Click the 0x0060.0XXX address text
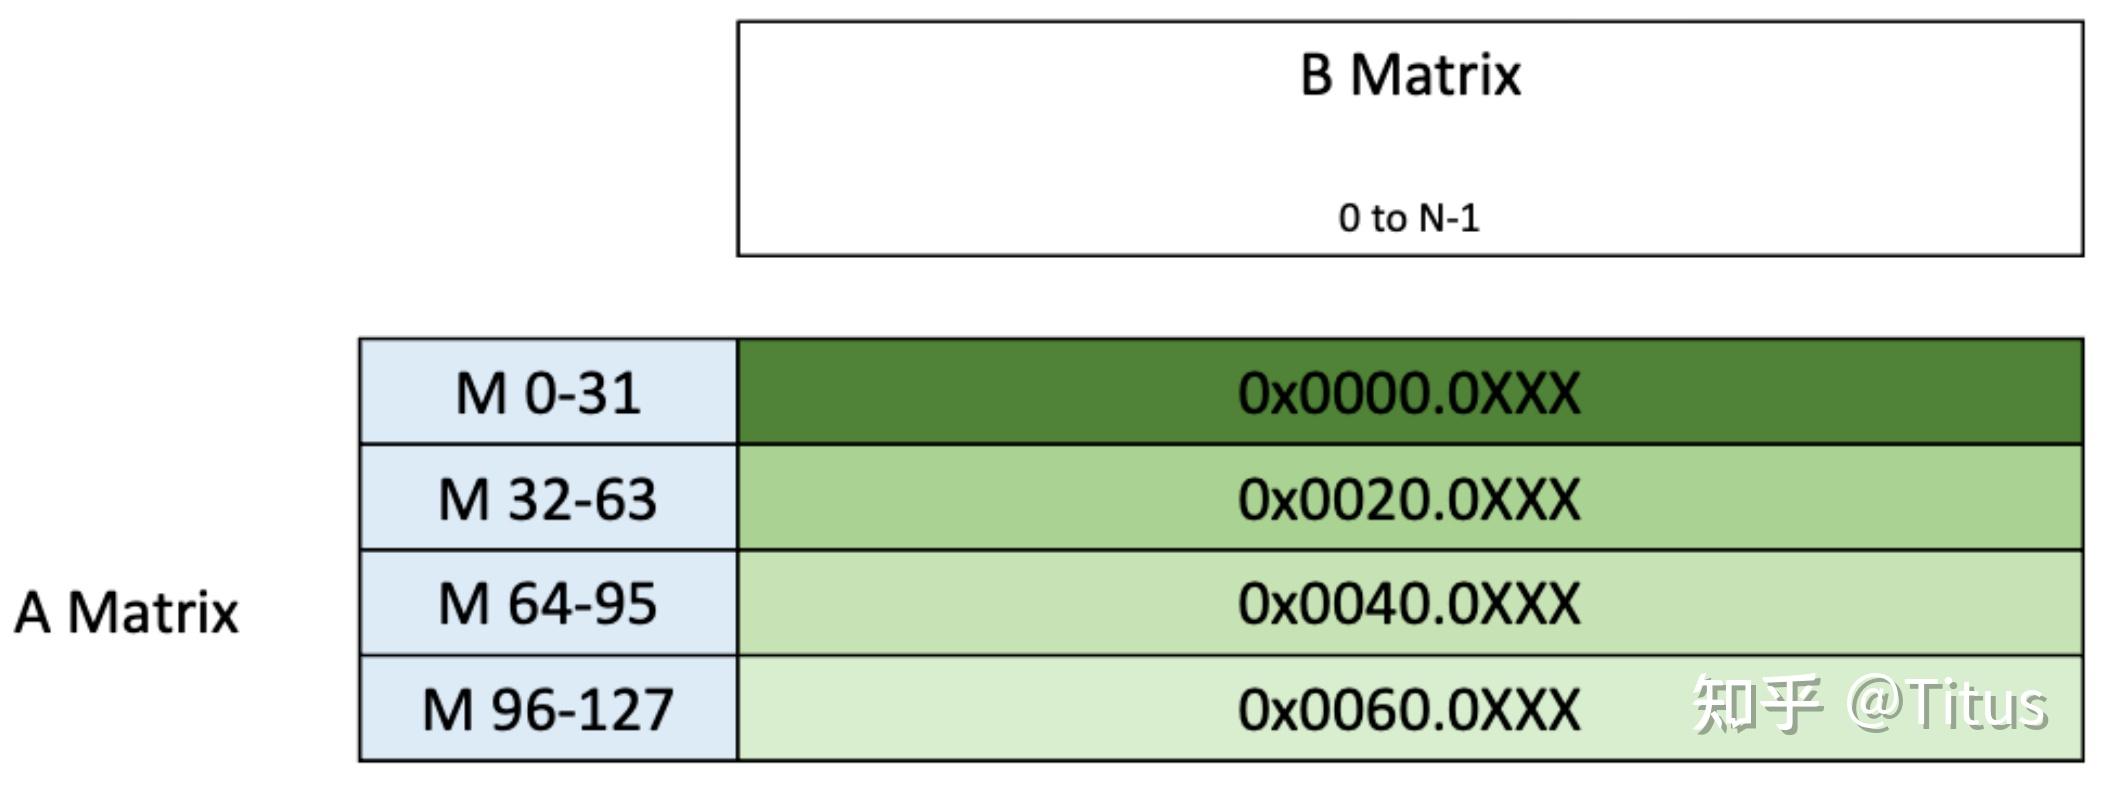Screen dimensions: 2102x790 click(x=1409, y=710)
